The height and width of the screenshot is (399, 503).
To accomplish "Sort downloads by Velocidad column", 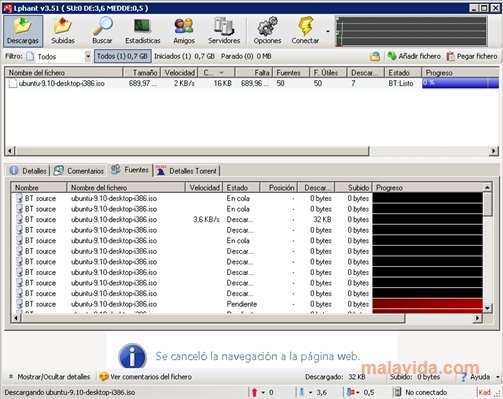I will [180, 72].
